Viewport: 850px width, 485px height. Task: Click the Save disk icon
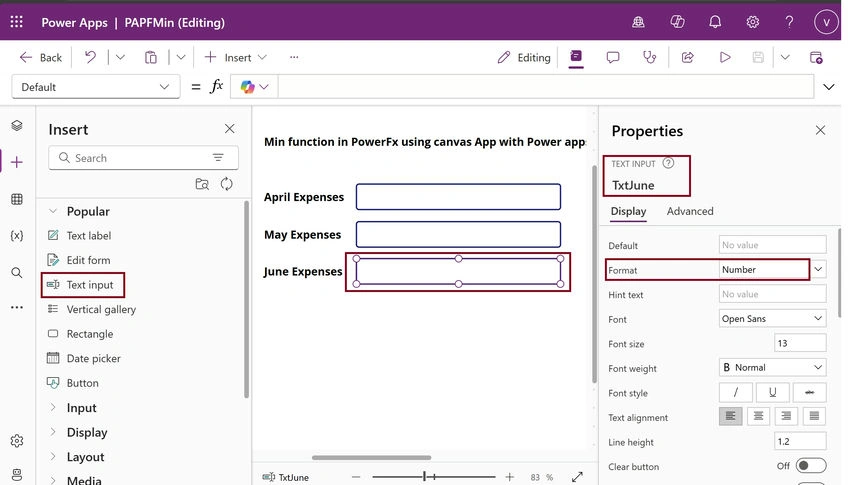pyautogui.click(x=758, y=57)
